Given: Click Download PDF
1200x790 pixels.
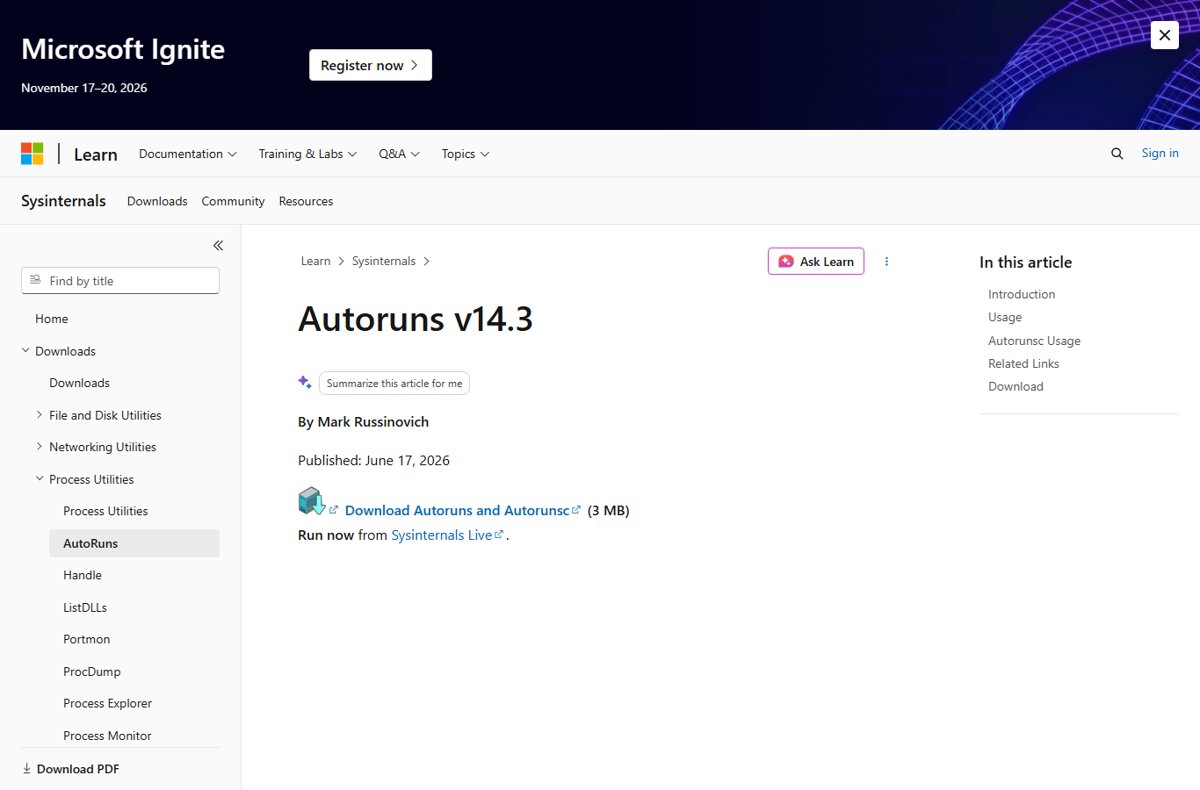Looking at the screenshot, I should [78, 769].
